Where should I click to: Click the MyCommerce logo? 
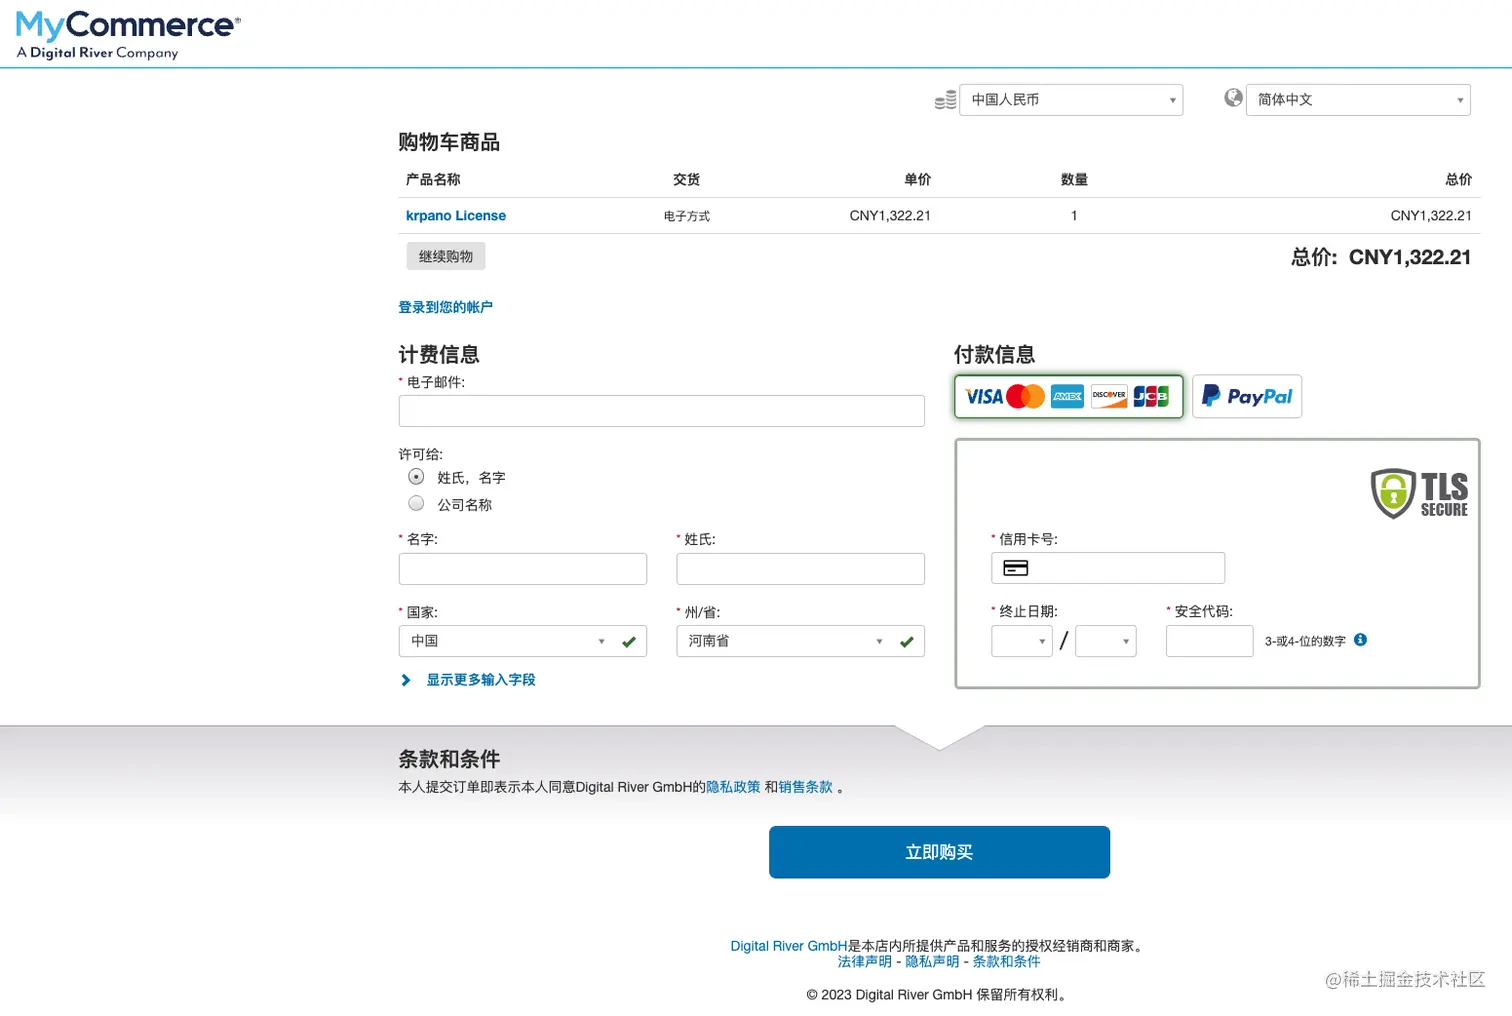[128, 35]
